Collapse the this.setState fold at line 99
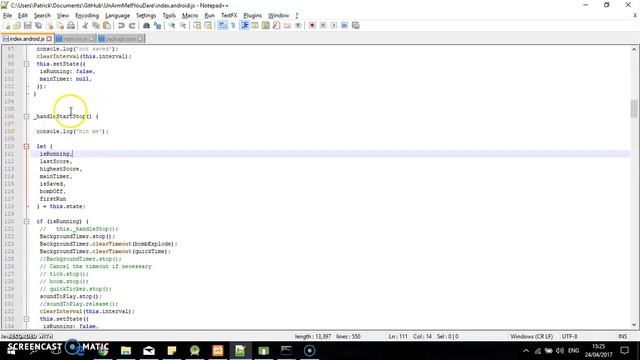The height and width of the screenshot is (360, 640). point(26,64)
